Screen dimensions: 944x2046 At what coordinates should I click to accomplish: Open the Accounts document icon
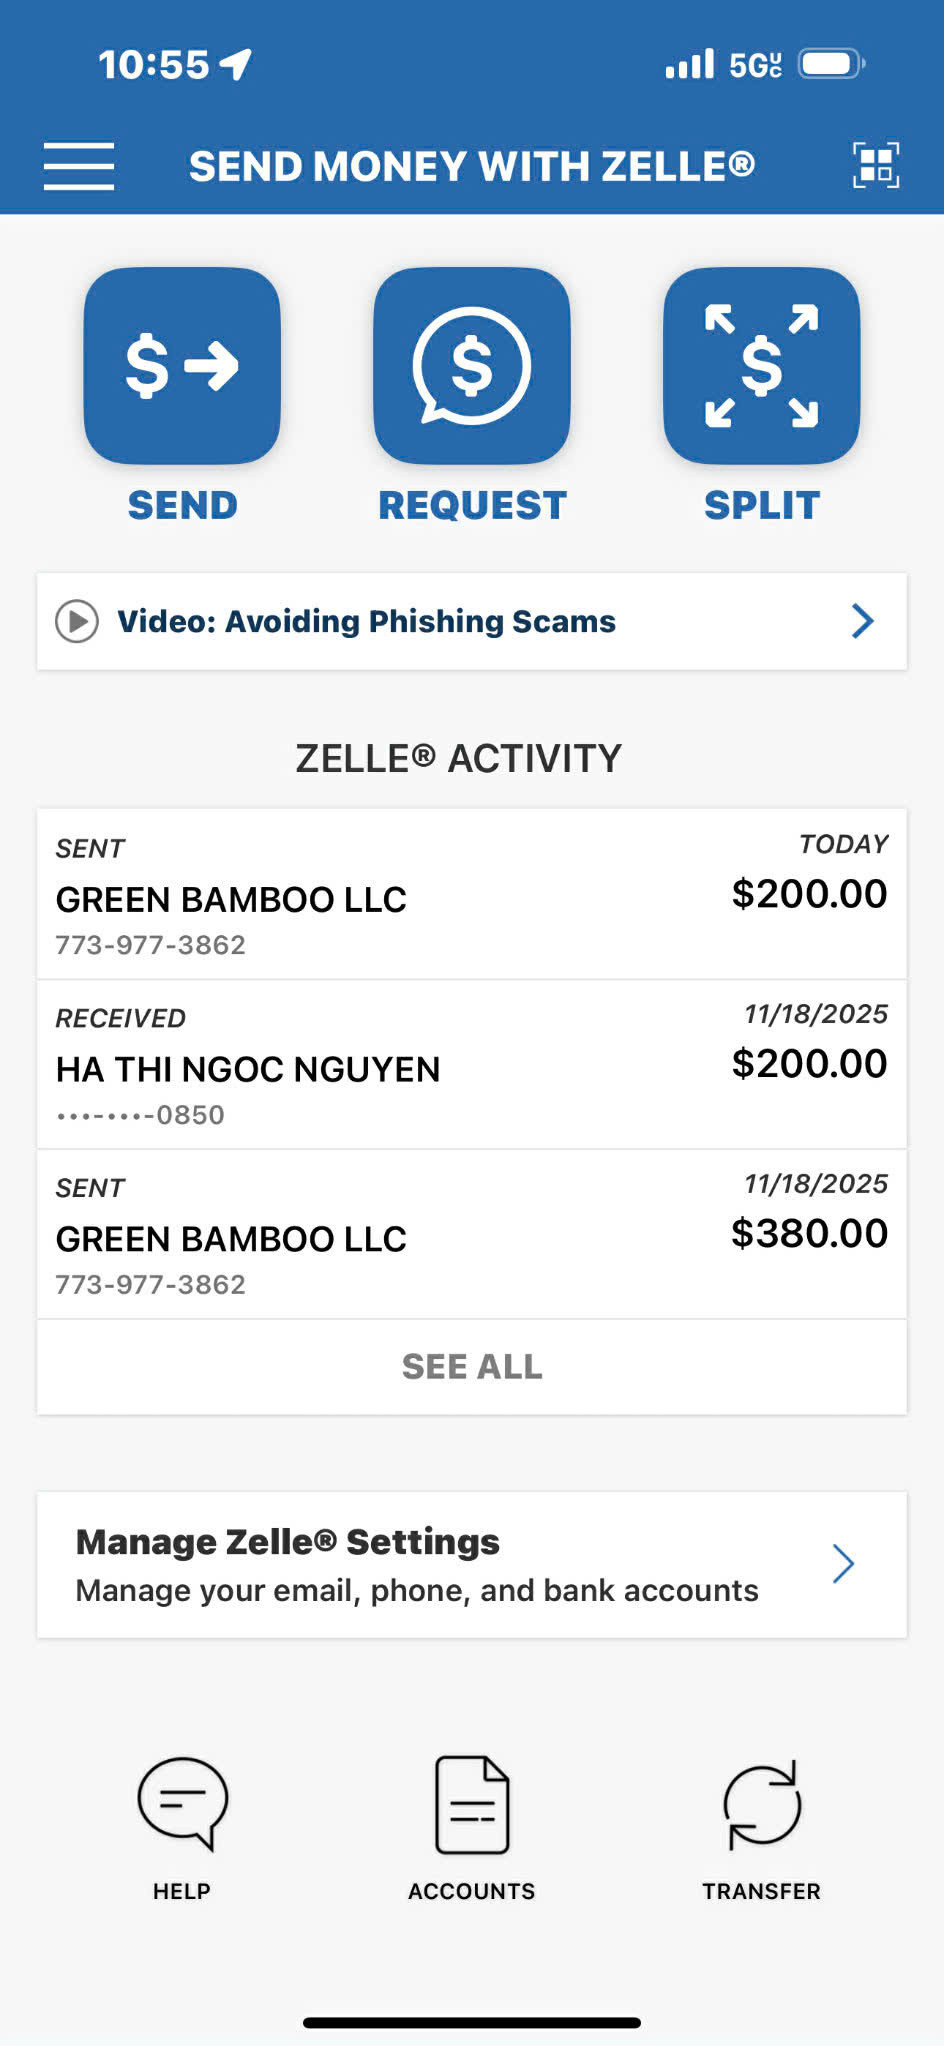point(472,1805)
